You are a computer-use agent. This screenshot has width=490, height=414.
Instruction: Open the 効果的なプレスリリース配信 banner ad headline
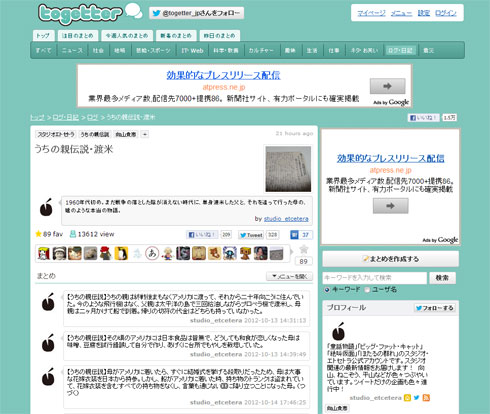[x=223, y=75]
